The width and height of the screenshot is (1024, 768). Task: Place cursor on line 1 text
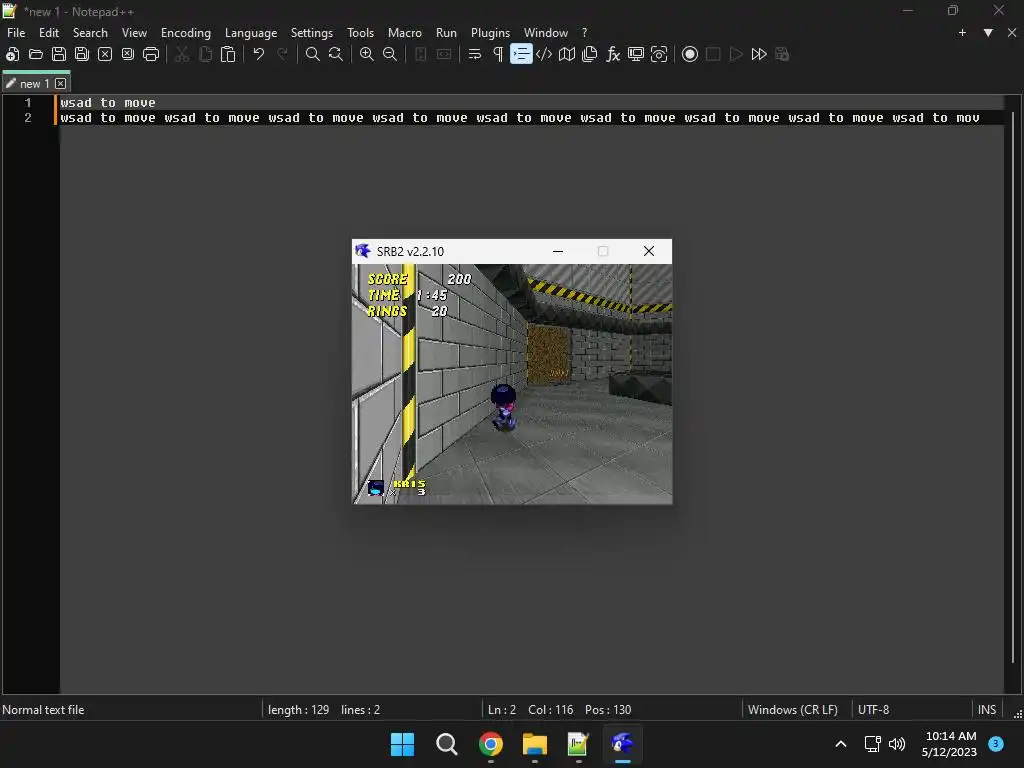pyautogui.click(x=108, y=103)
